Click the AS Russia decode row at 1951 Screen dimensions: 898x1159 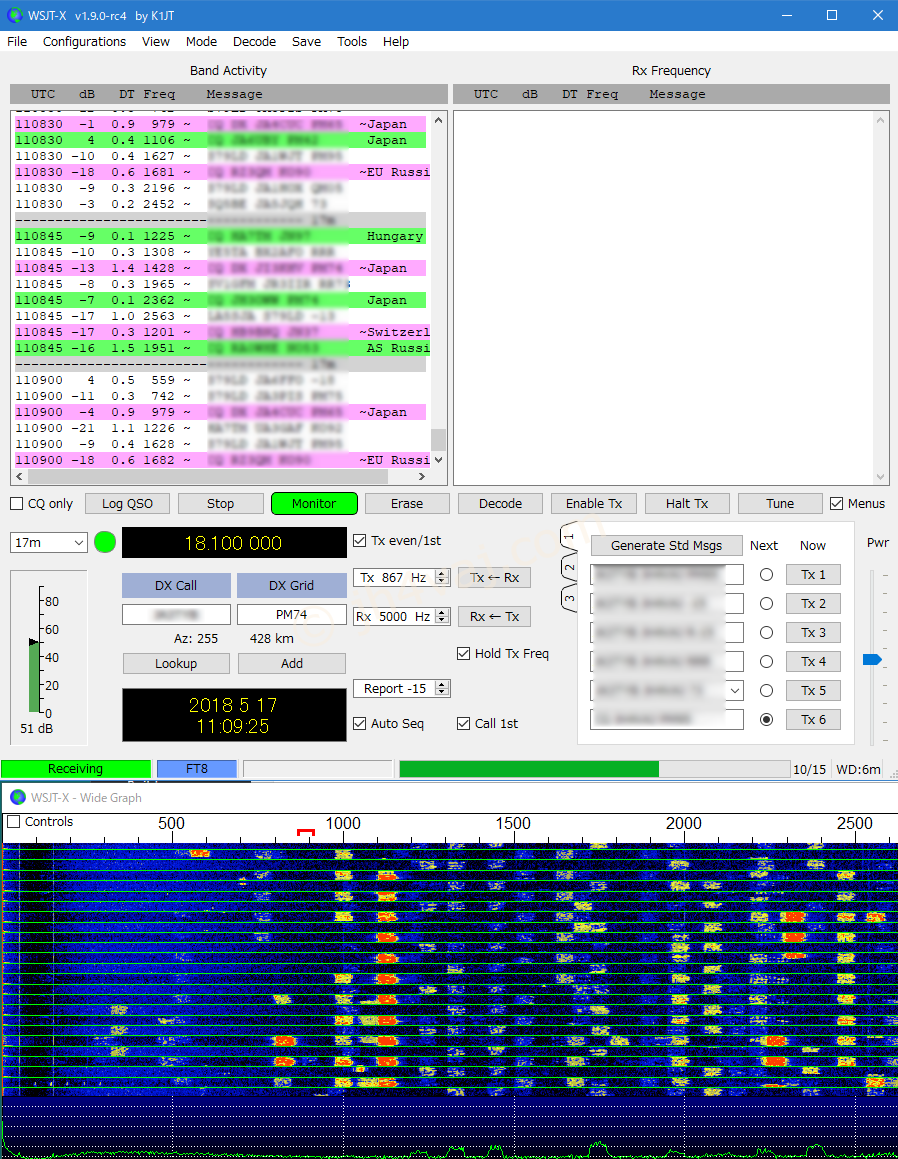(x=222, y=348)
